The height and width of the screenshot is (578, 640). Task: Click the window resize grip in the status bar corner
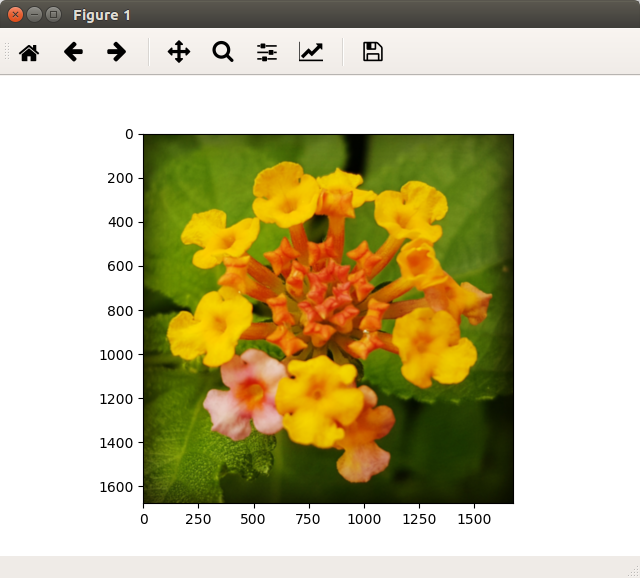tap(634, 572)
